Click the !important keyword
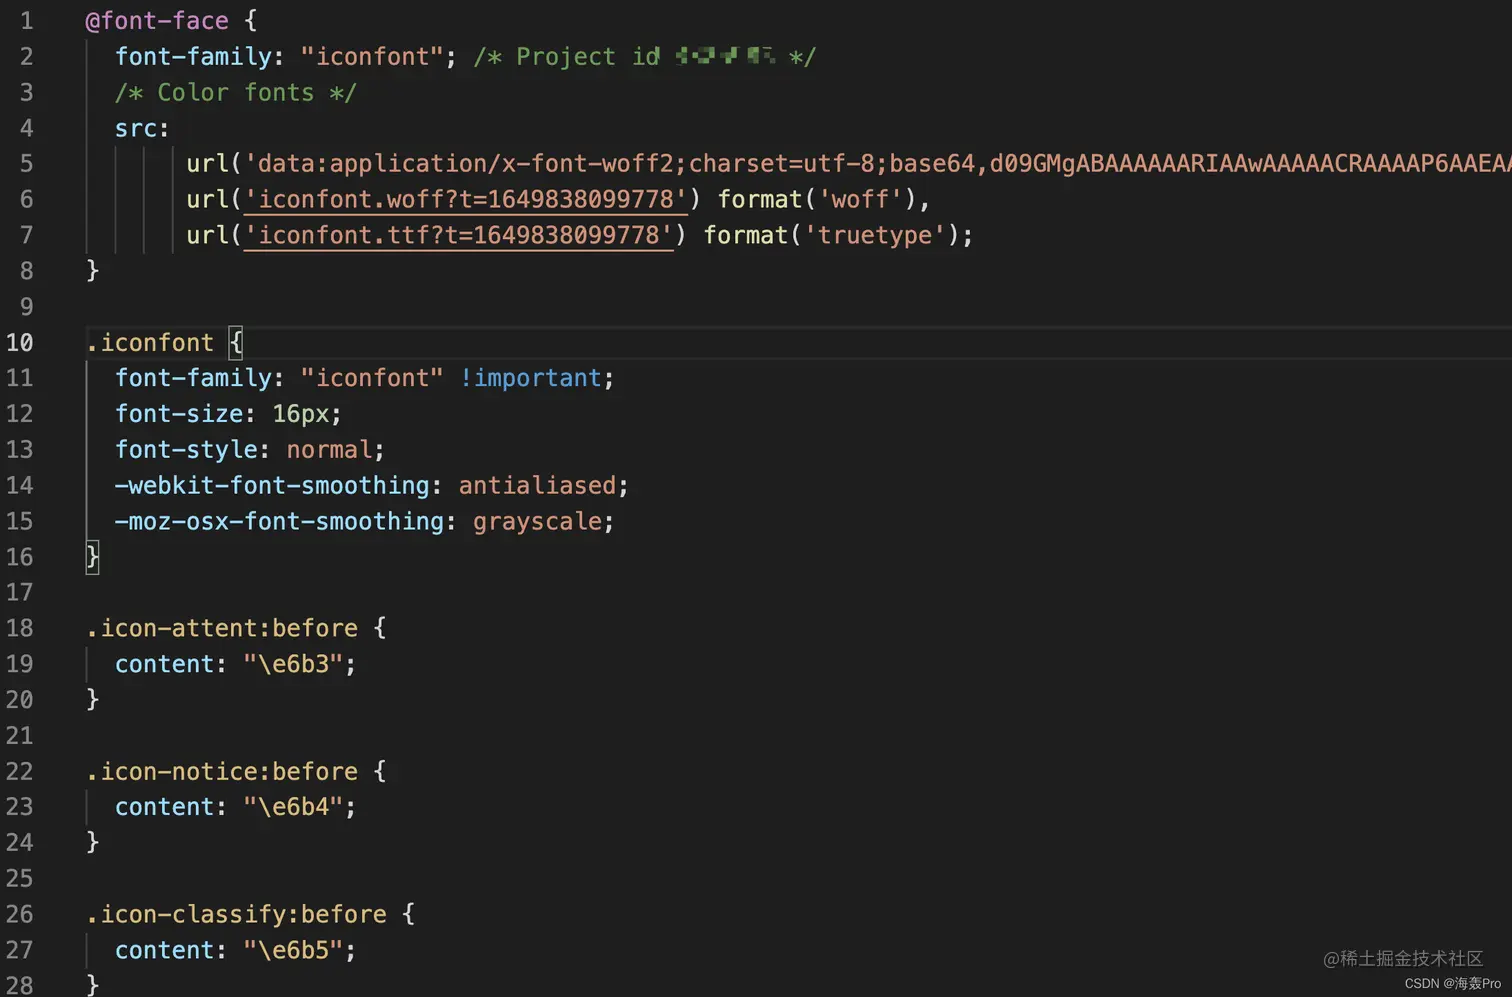Viewport: 1512px width, 997px height. tap(531, 378)
